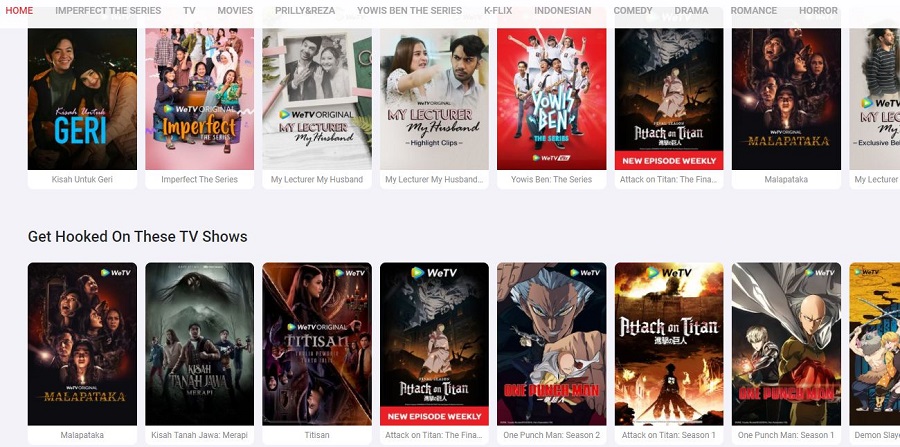Viewport: 900px width, 447px height.
Task: Open the PRILLY&REZA tab
Action: 305,10
